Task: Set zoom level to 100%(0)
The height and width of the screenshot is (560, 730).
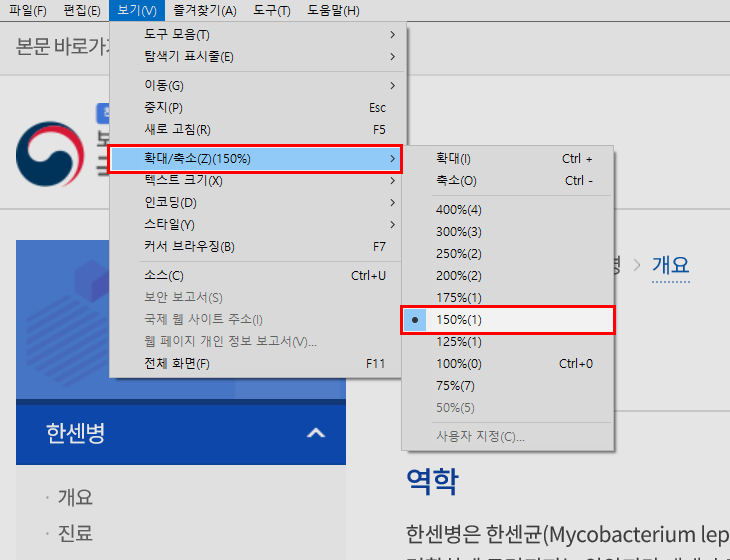Action: (459, 364)
